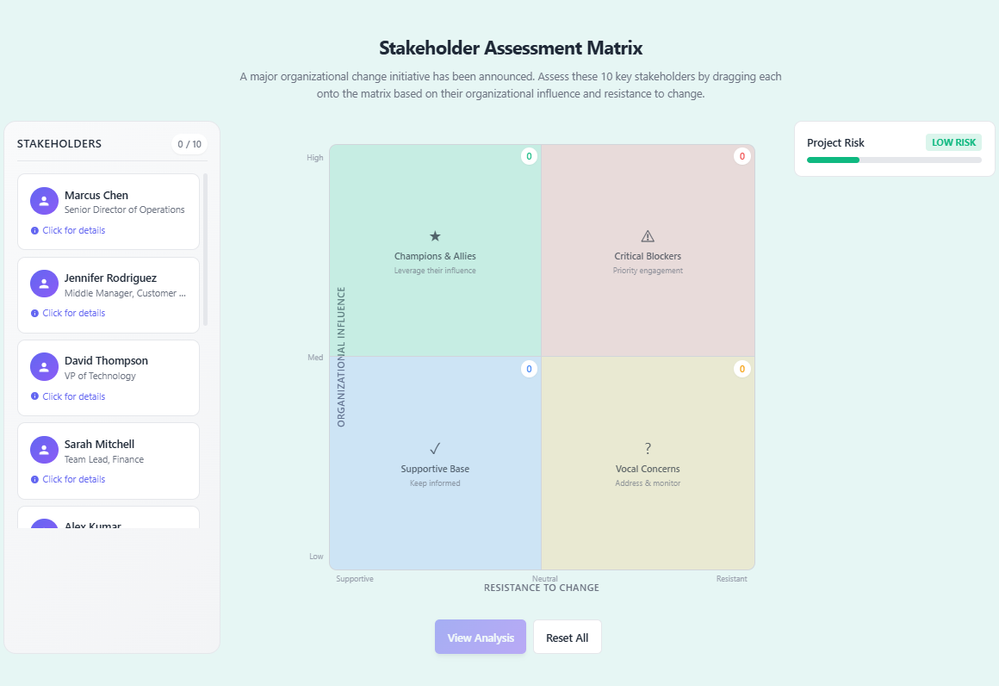Click Jennifer Rodriguez's avatar icon
Viewport: 999px width, 686px height.
(44, 284)
